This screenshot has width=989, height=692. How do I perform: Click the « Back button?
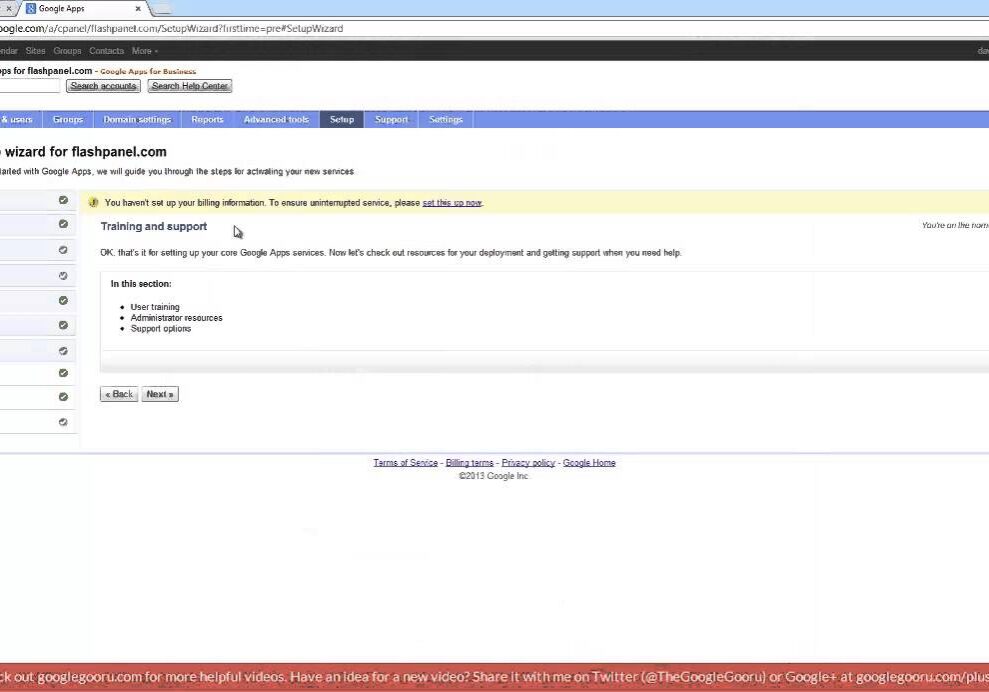pyautogui.click(x=119, y=394)
